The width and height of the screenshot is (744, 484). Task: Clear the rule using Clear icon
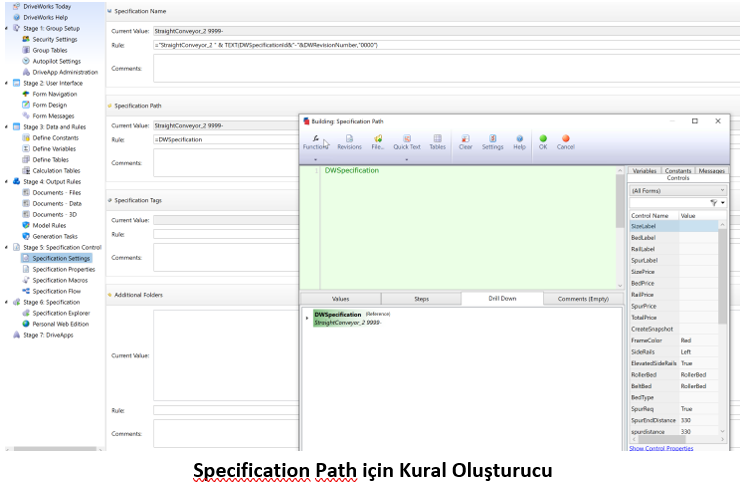465,141
